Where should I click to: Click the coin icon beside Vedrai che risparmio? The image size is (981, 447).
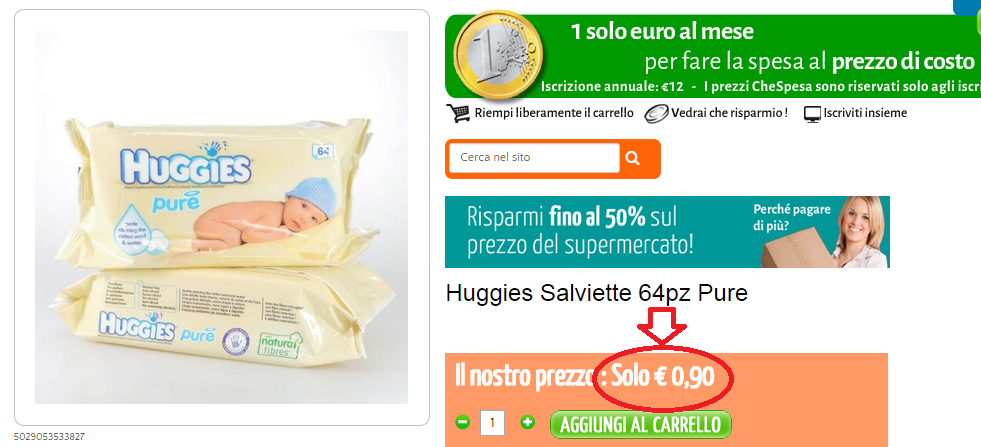[657, 113]
